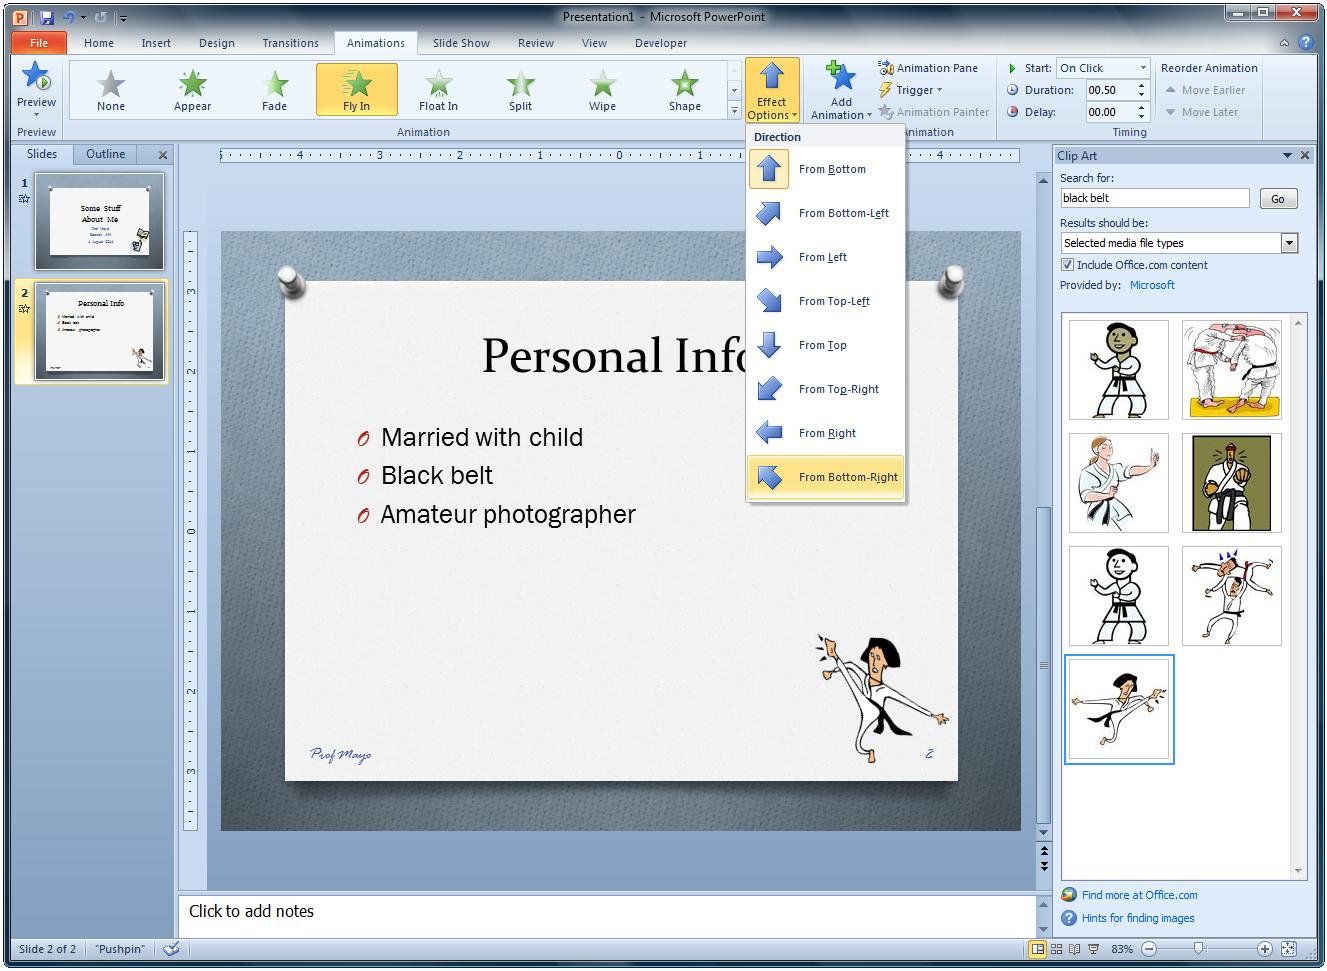Apply the Wipe animation
The width and height of the screenshot is (1327, 971).
pos(601,88)
